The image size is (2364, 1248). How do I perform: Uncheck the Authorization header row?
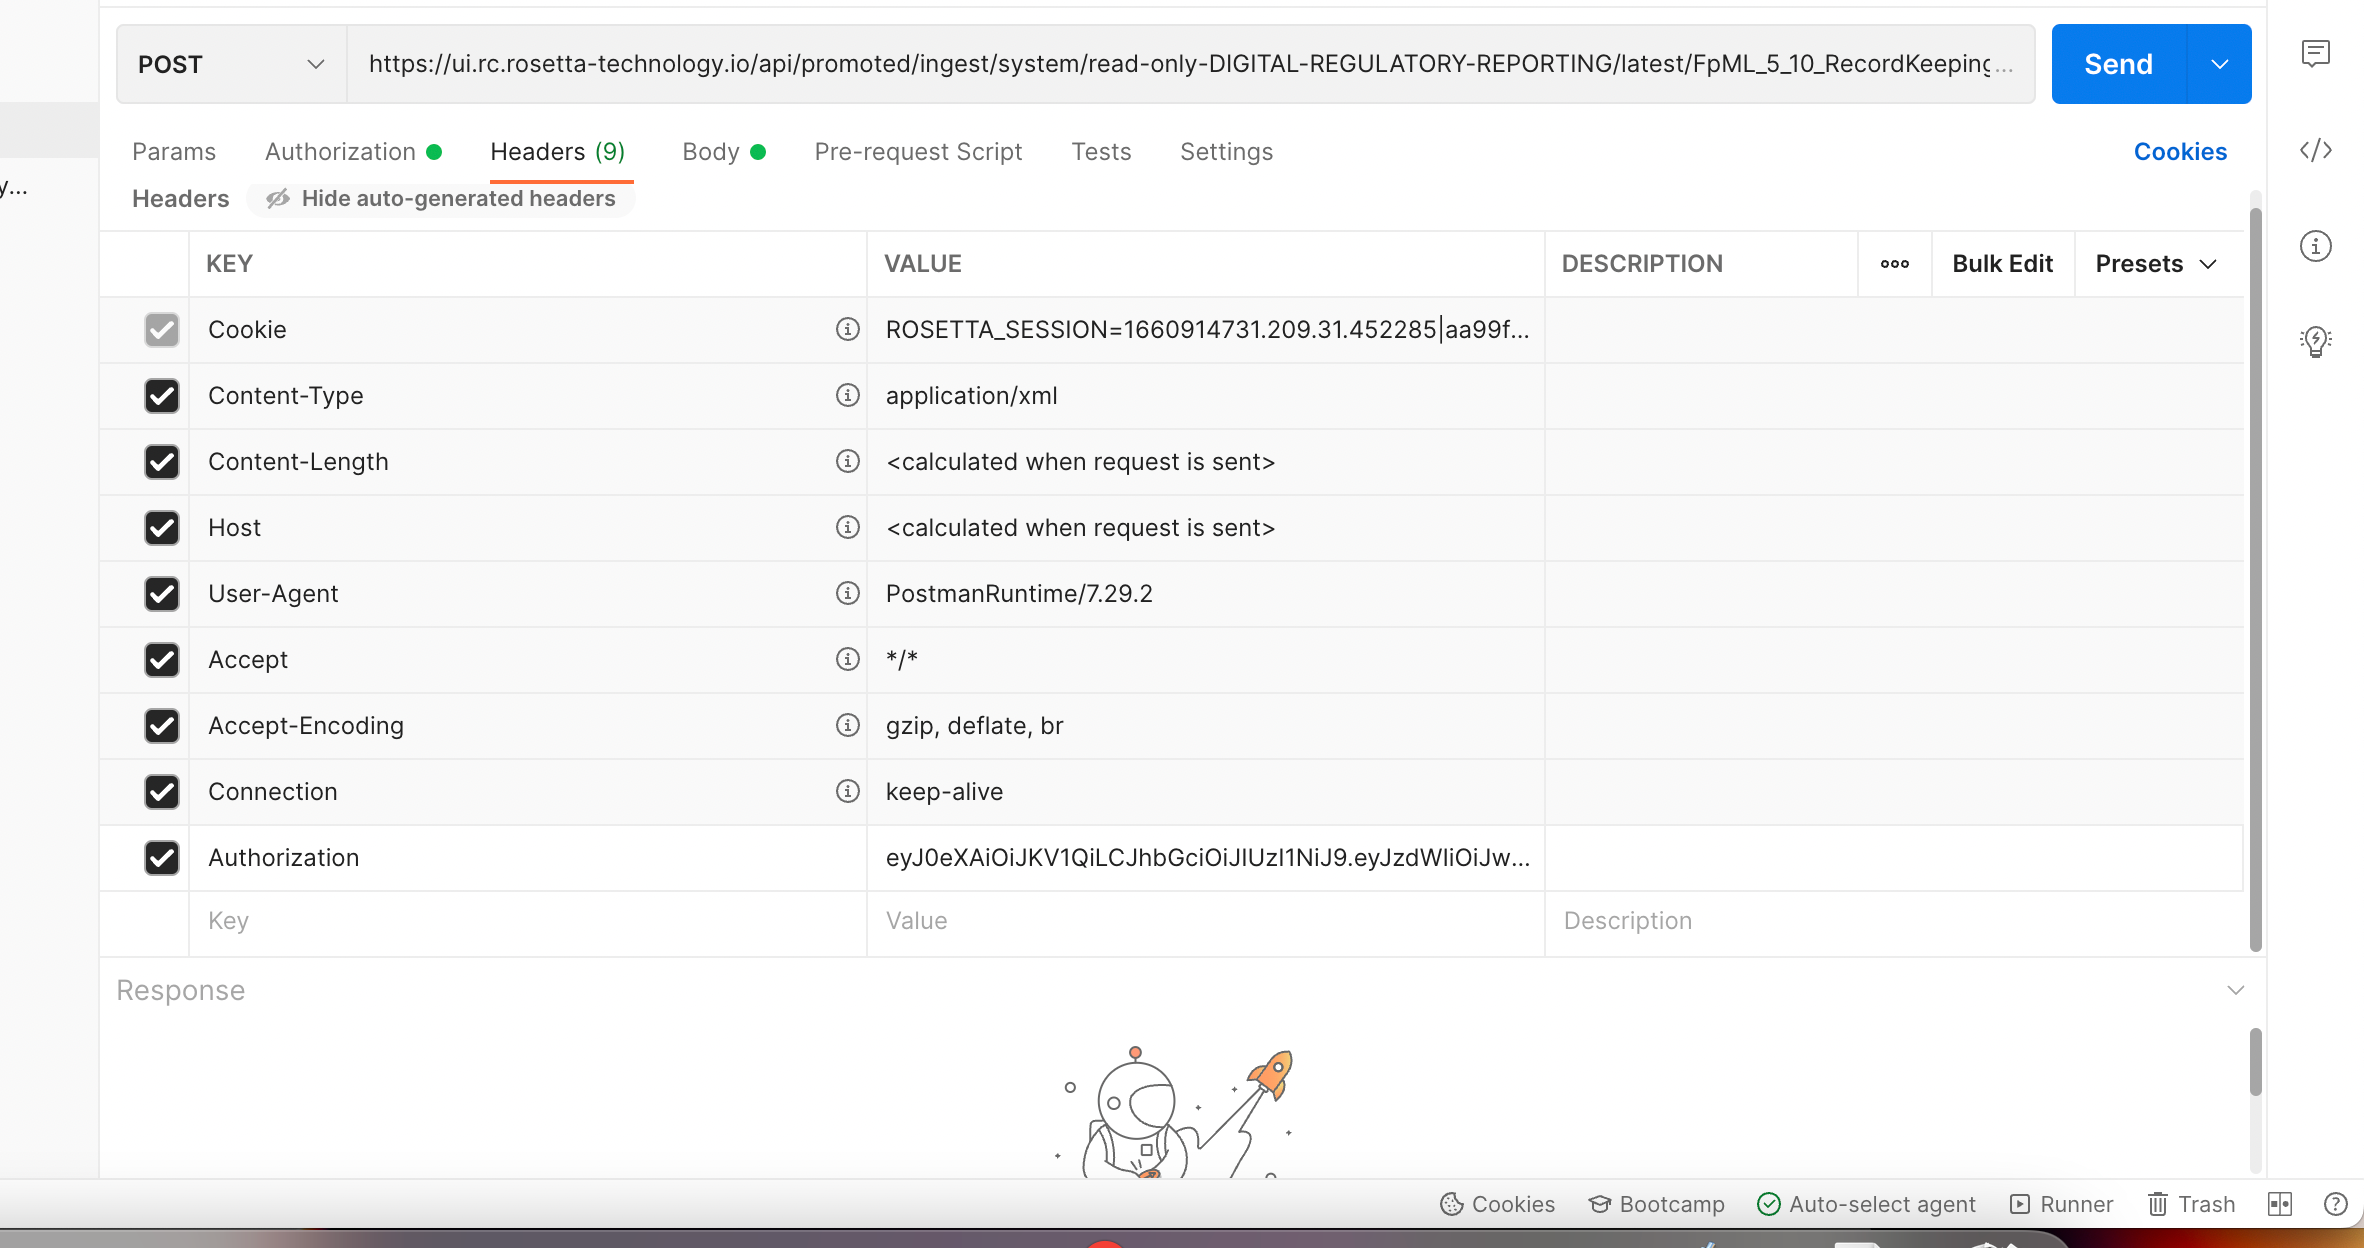pos(161,857)
